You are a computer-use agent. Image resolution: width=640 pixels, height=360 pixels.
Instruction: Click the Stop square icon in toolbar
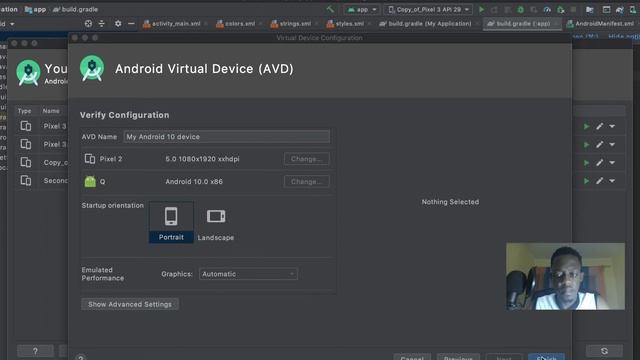573,9
